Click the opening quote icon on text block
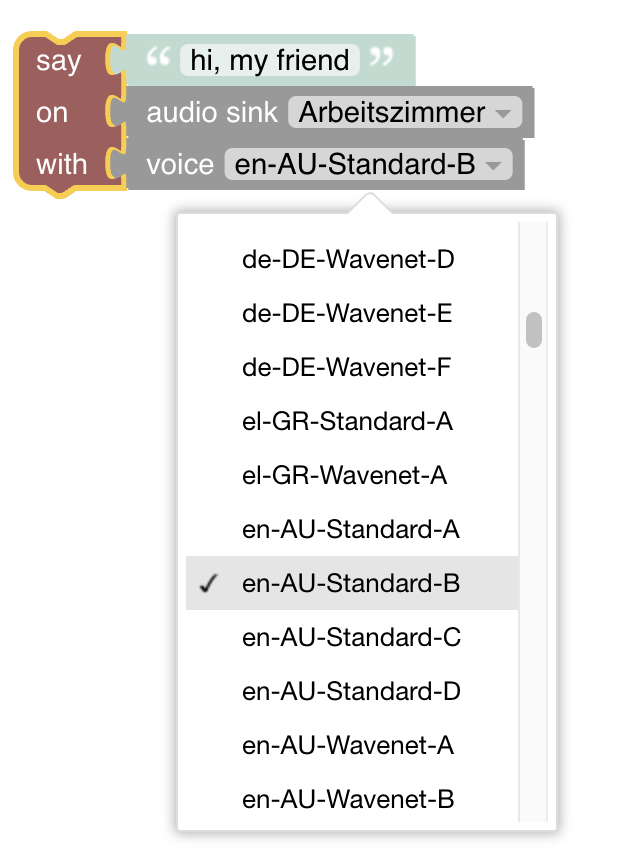 coord(157,59)
